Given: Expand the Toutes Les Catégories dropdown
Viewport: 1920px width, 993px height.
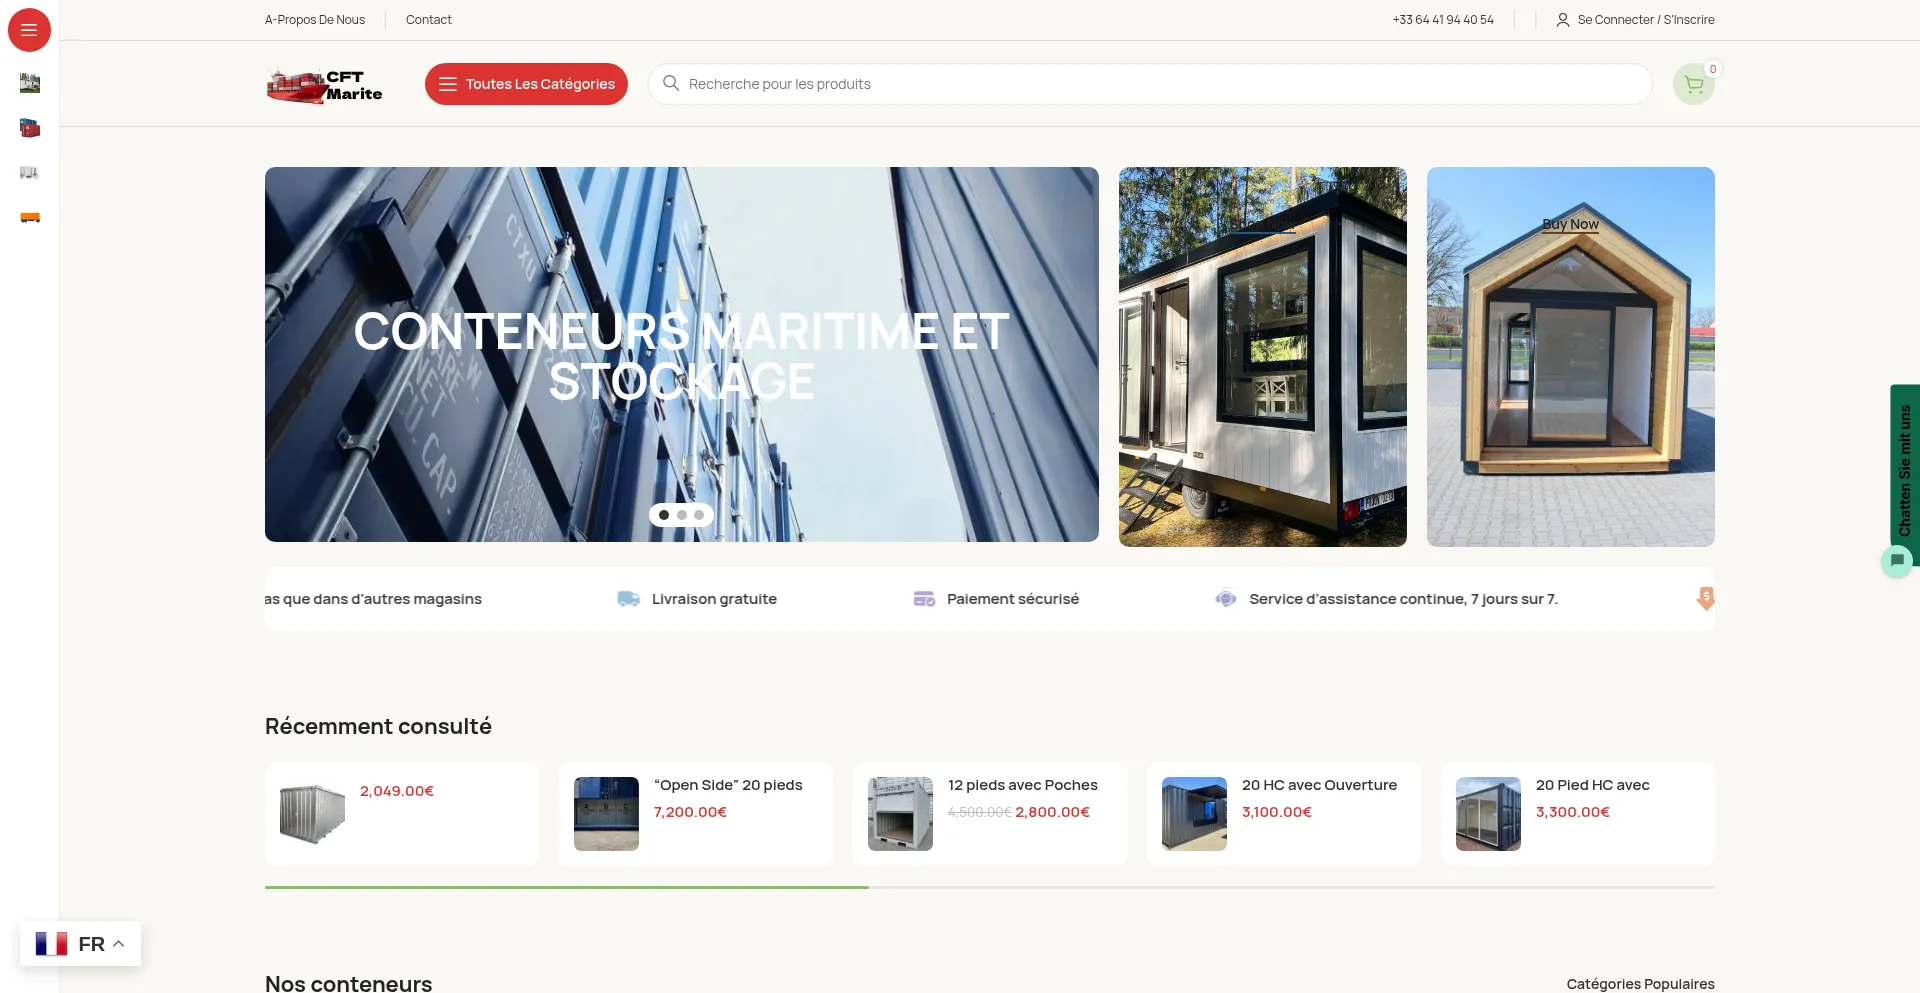Looking at the screenshot, I should [526, 84].
